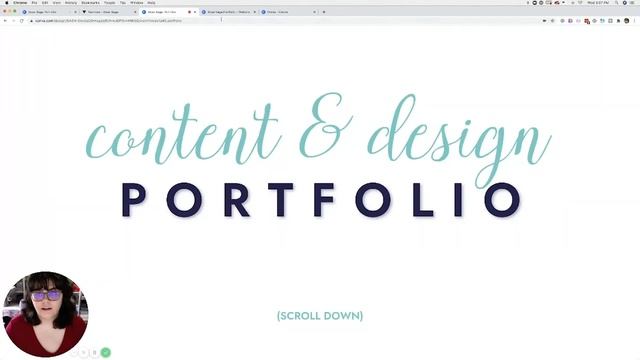Open the Chrome profile avatar
Screen dimensions: 640x360
627,21
